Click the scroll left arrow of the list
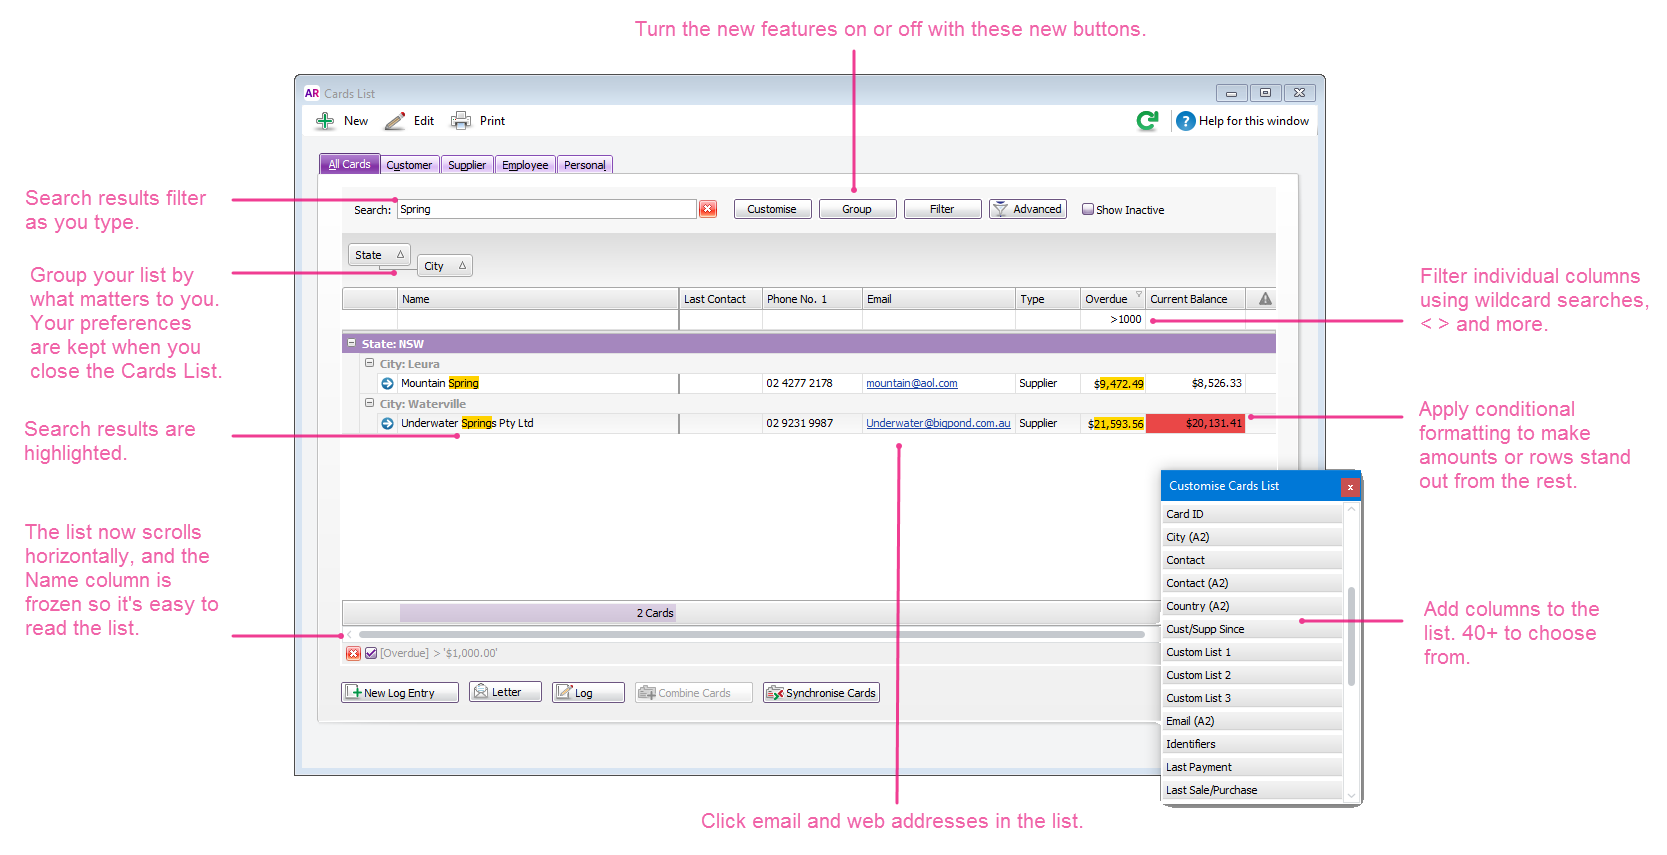 349,634
